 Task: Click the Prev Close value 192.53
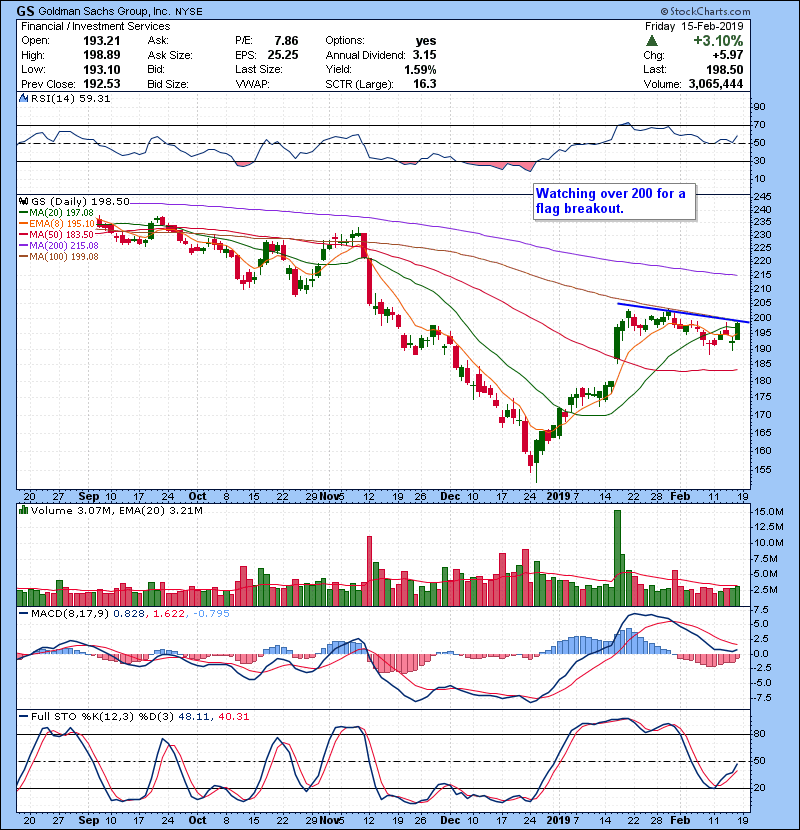tap(101, 84)
